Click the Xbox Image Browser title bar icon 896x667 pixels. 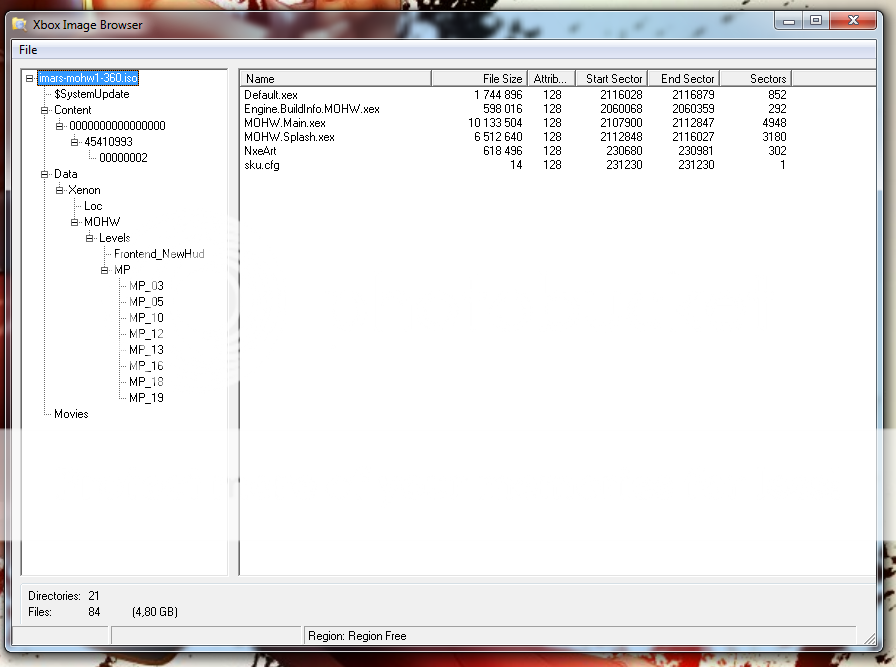(x=19, y=24)
